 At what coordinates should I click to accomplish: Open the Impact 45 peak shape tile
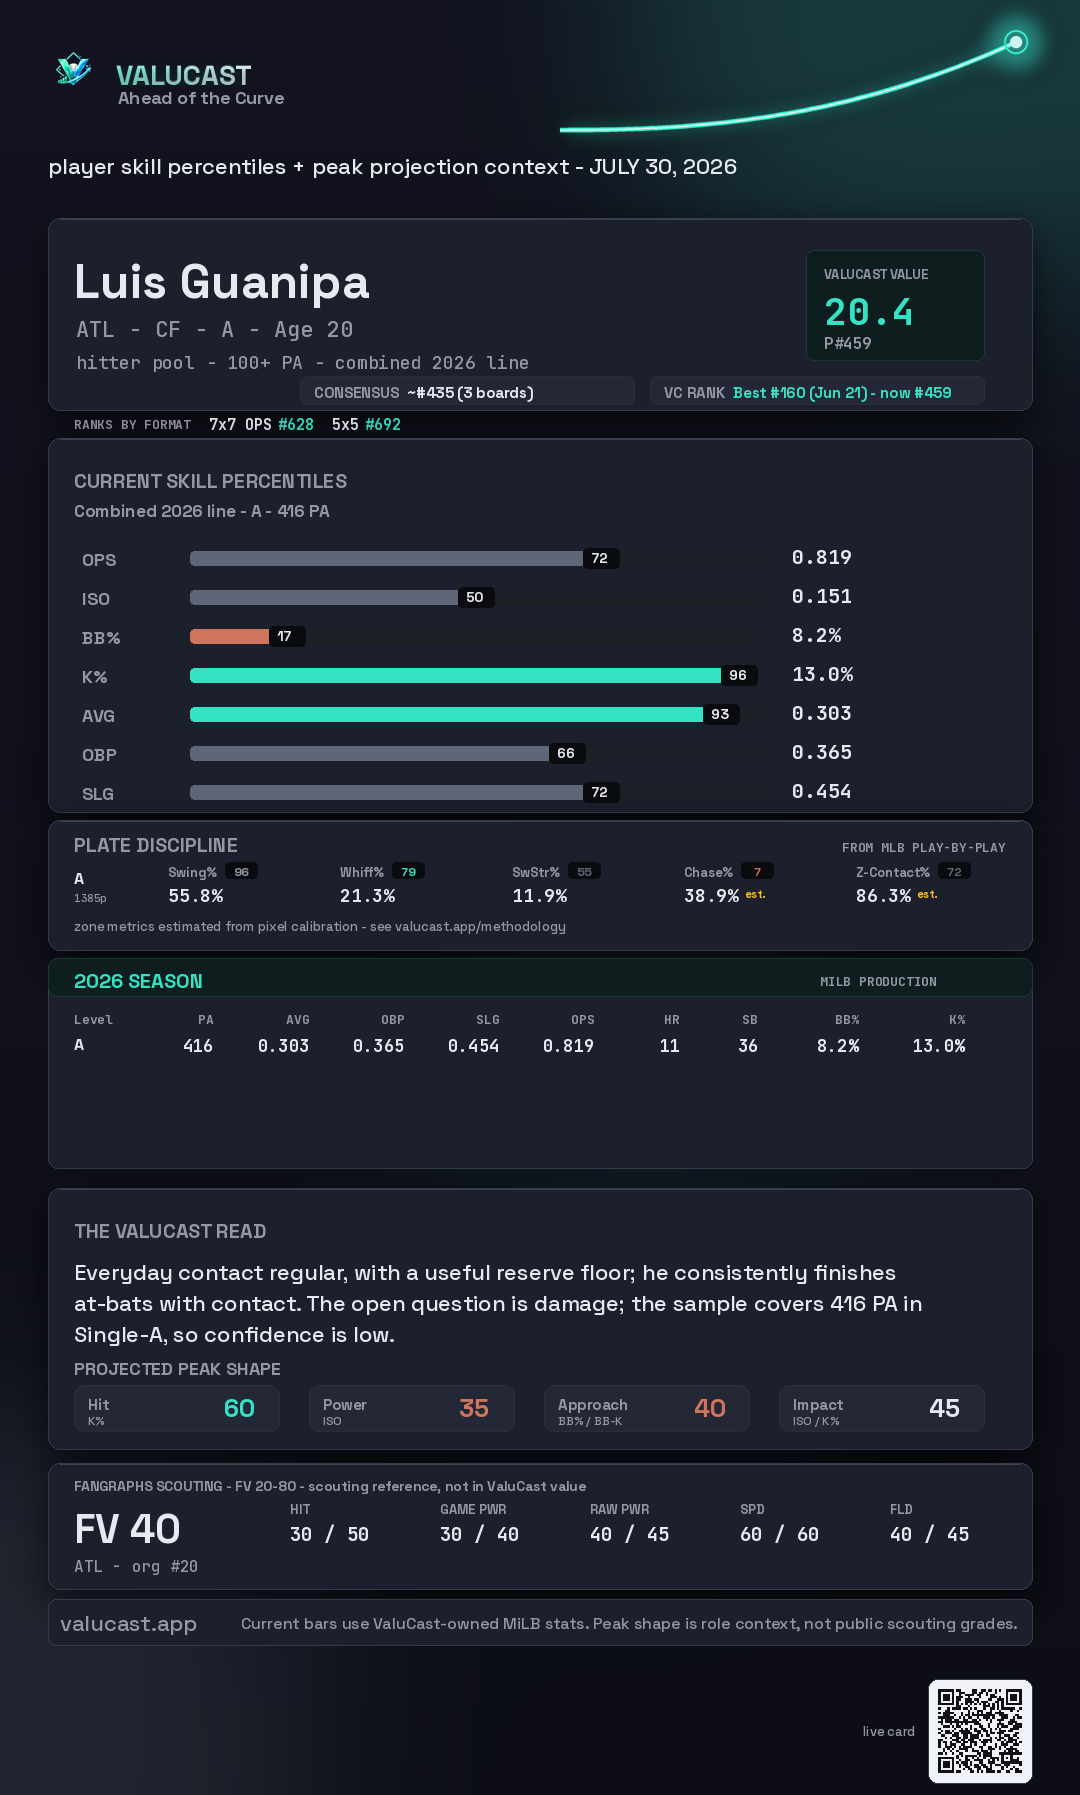tap(882, 1409)
